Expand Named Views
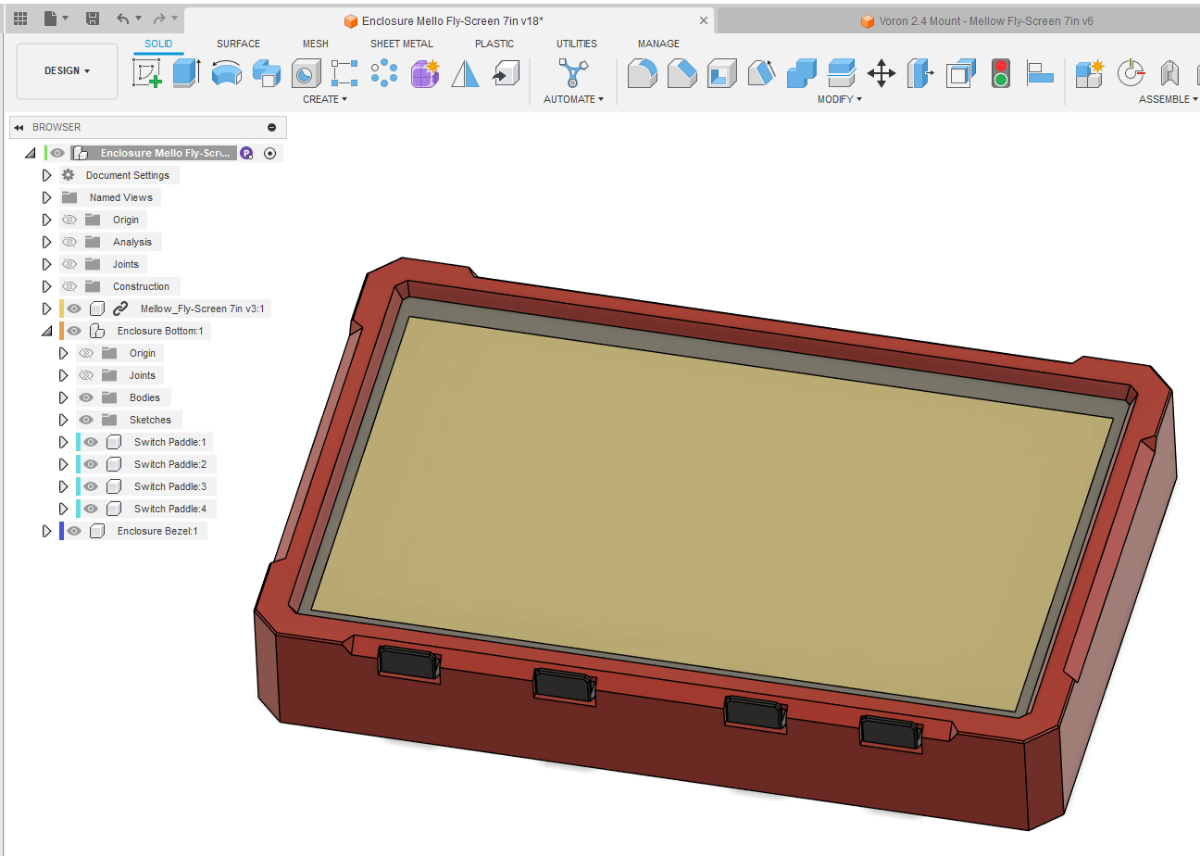 coord(46,197)
